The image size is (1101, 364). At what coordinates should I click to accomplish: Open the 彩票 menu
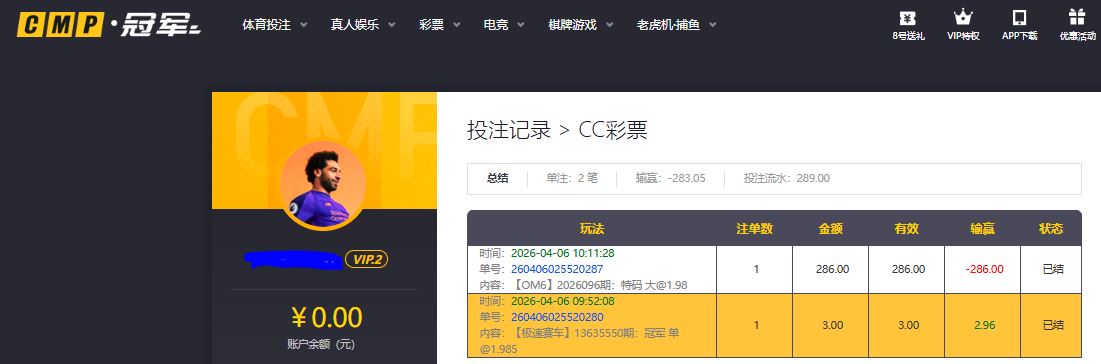[x=431, y=25]
